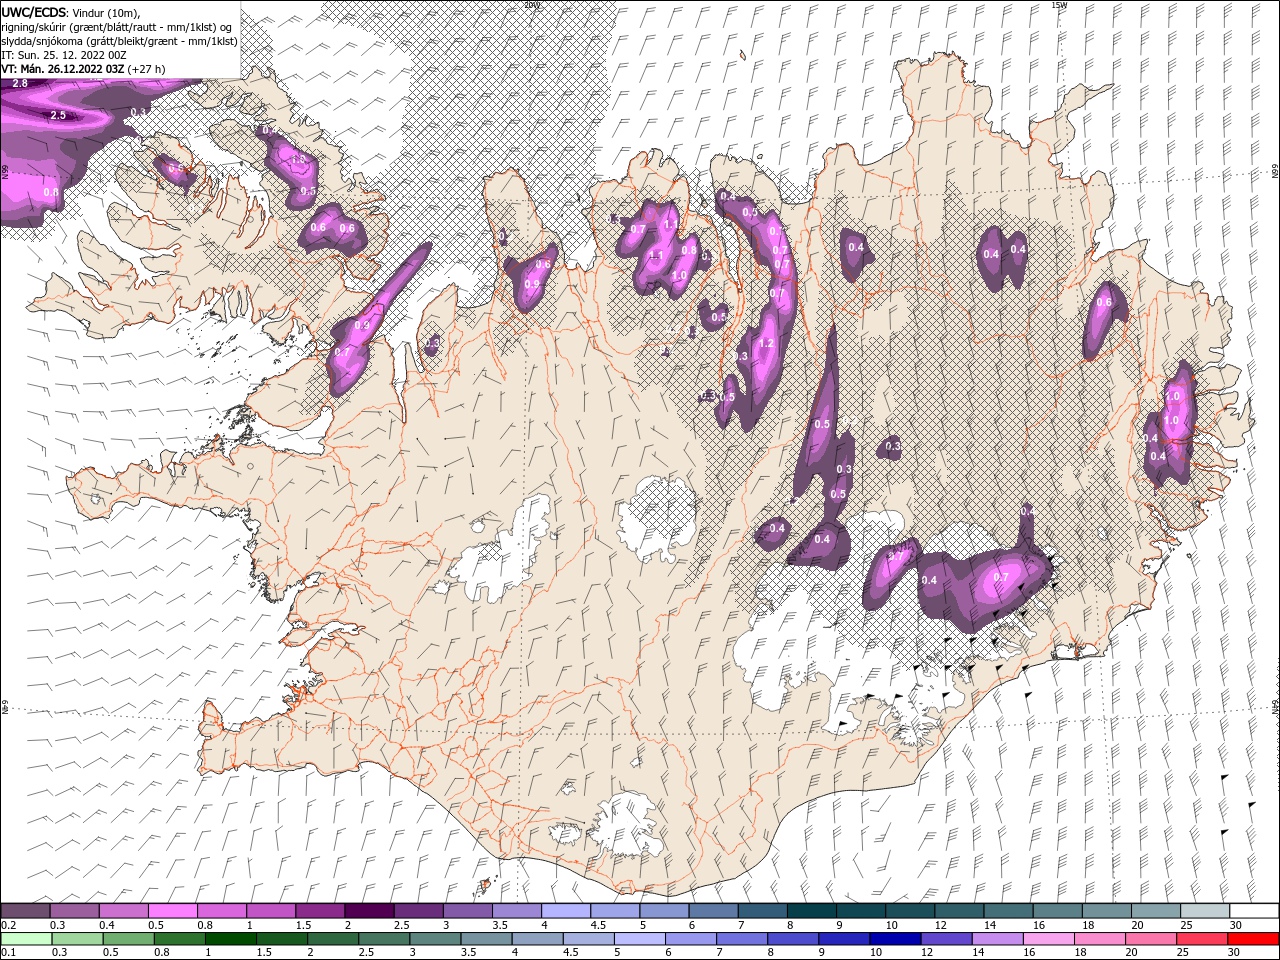Pick the white 30 swatch, top scale
1280x960 pixels.
point(1254,911)
